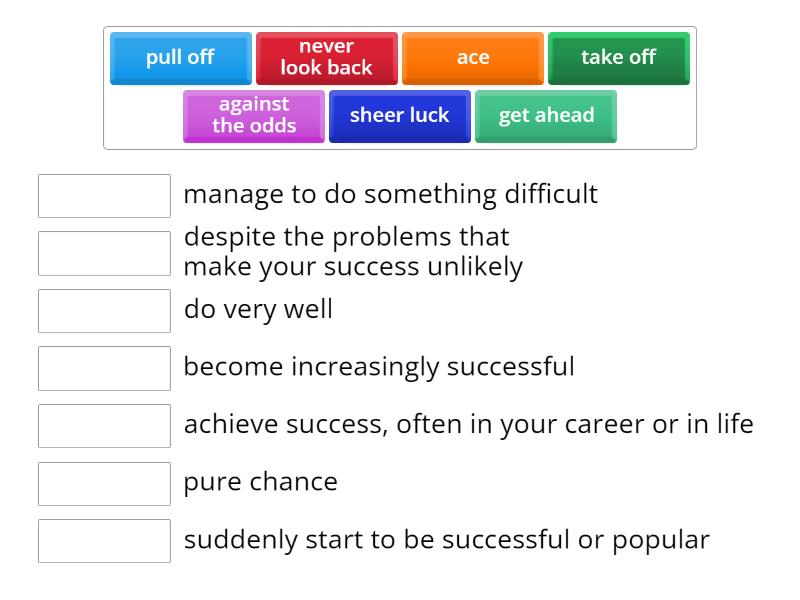Select the empty box next to 'pure chance'
The image size is (800, 600).
pyautogui.click(x=104, y=484)
